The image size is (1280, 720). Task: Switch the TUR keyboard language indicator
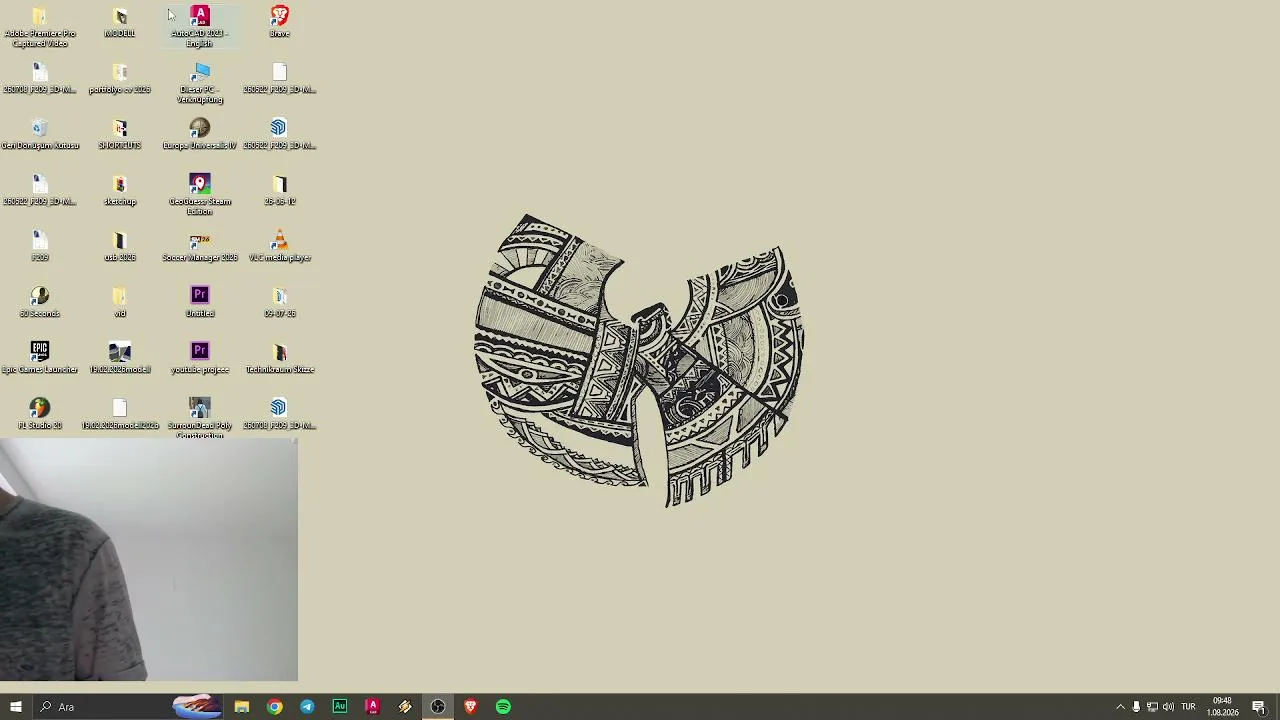pyautogui.click(x=1188, y=707)
